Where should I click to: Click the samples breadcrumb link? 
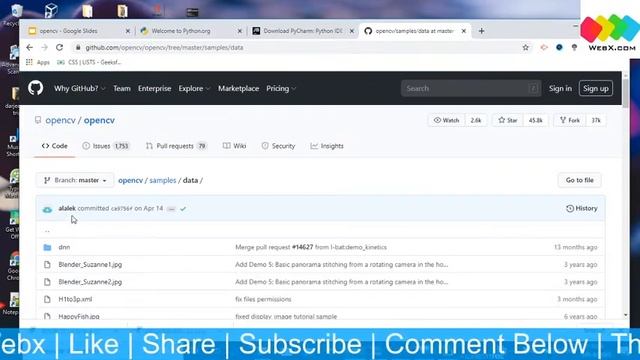[x=162, y=180]
